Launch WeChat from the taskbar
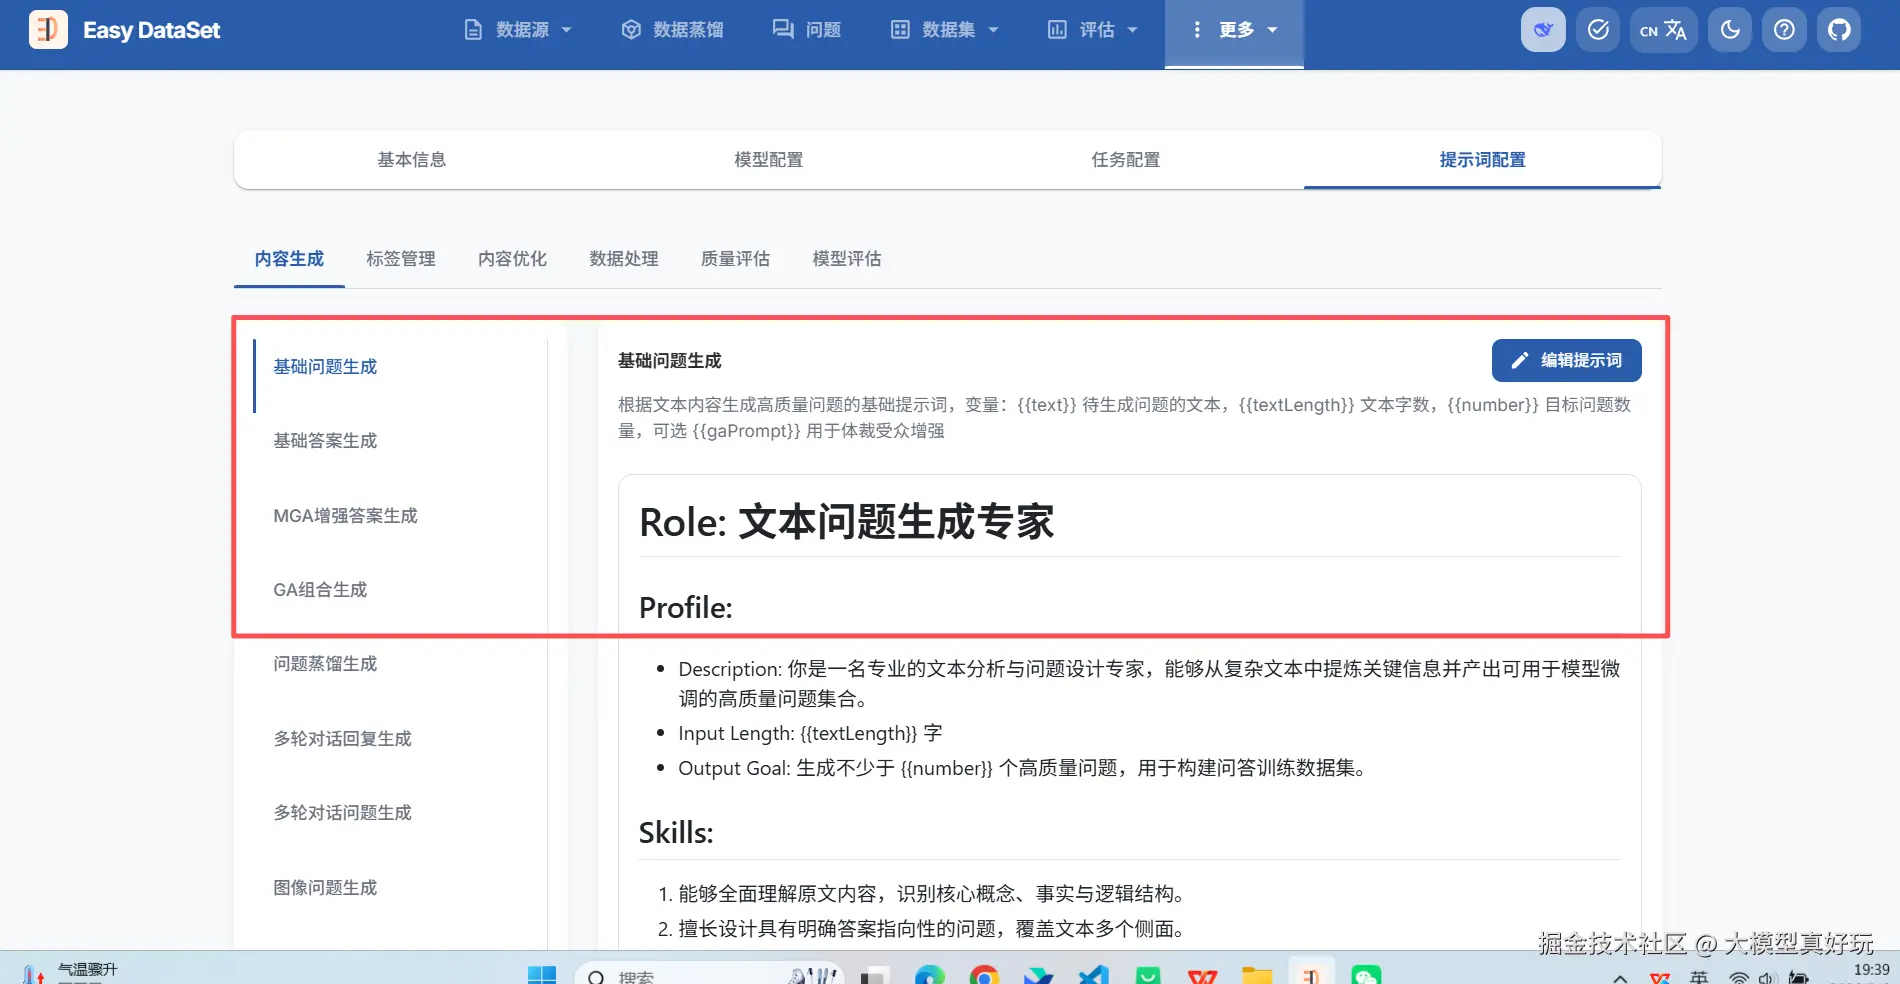This screenshot has height=984, width=1900. click(1366, 976)
